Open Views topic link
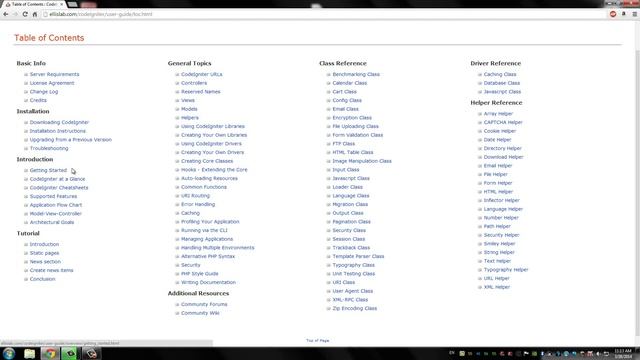640x360 pixels. [x=188, y=100]
